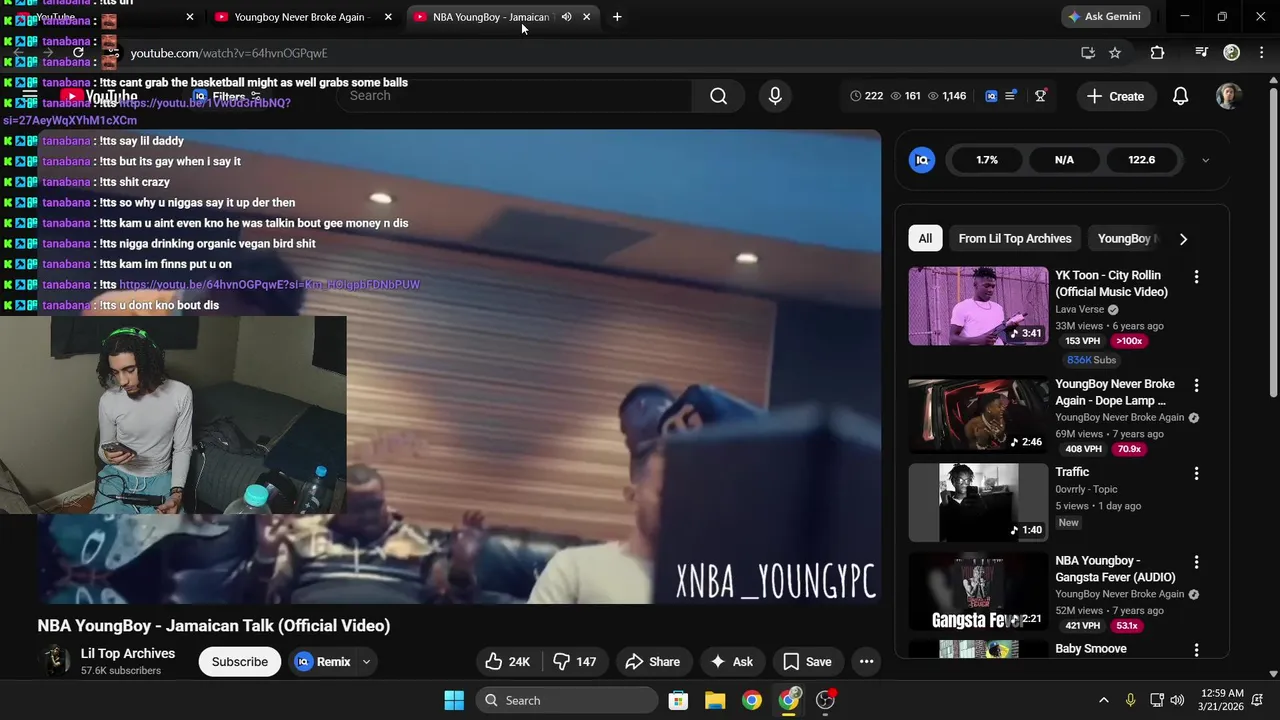This screenshot has width=1280, height=720.
Task: Open the media controls icon in Chrome toolbar
Action: [1202, 53]
